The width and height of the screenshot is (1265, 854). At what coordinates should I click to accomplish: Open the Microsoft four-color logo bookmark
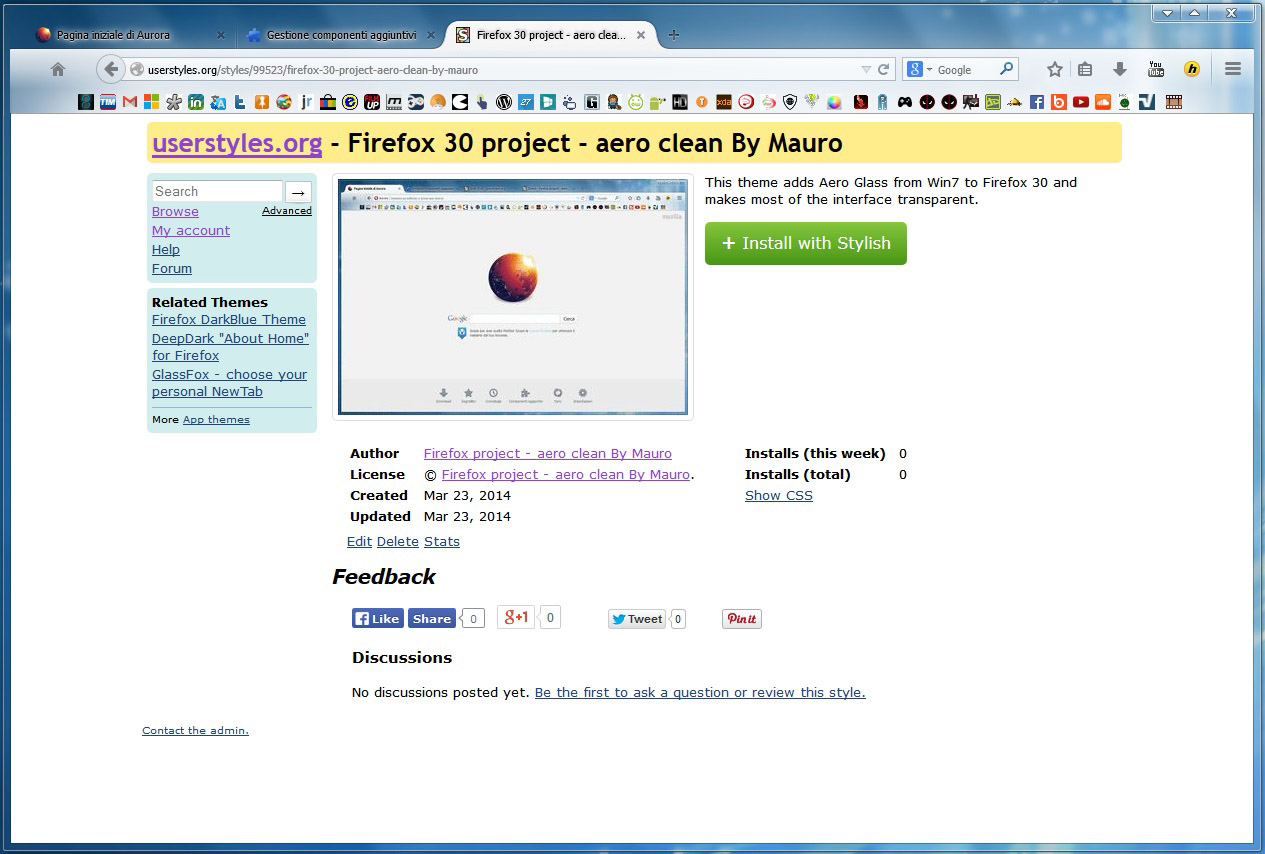click(152, 101)
